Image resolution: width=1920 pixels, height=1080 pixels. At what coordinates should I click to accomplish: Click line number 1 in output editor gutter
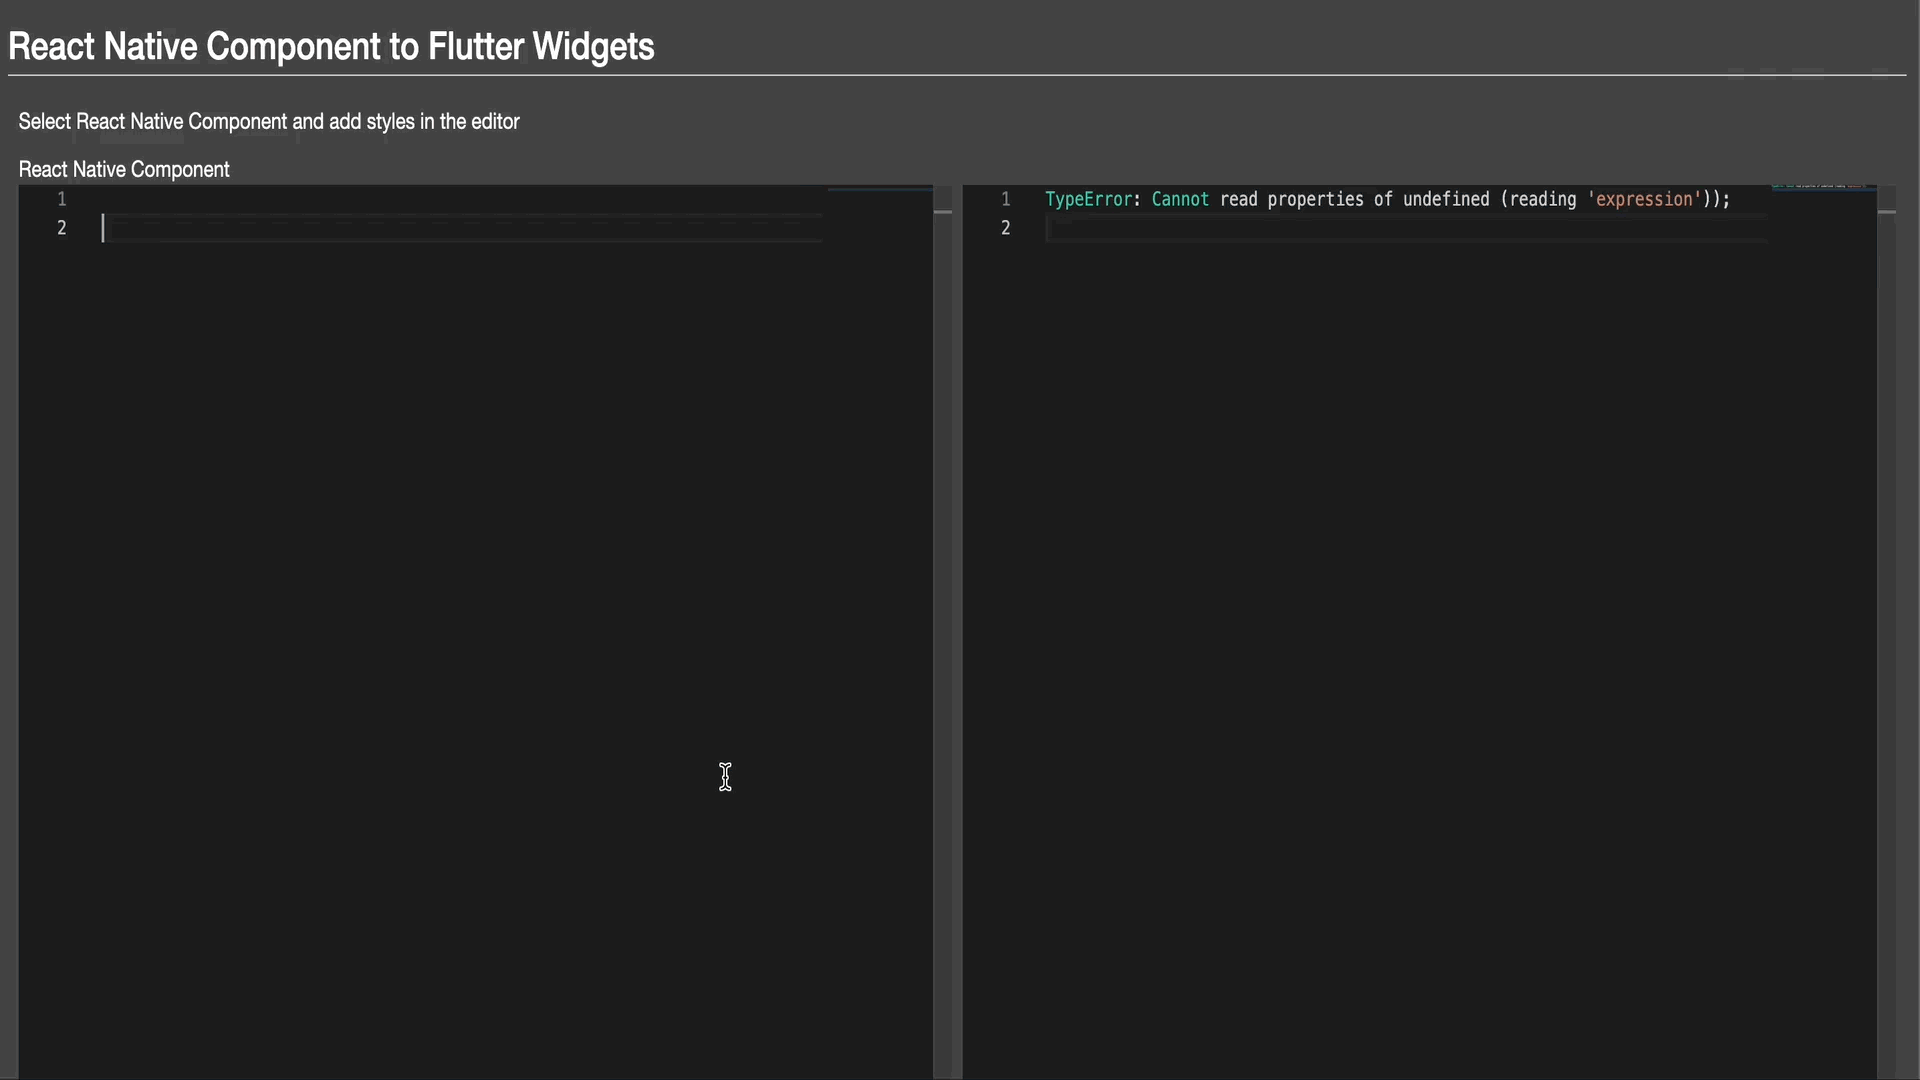pyautogui.click(x=1005, y=199)
